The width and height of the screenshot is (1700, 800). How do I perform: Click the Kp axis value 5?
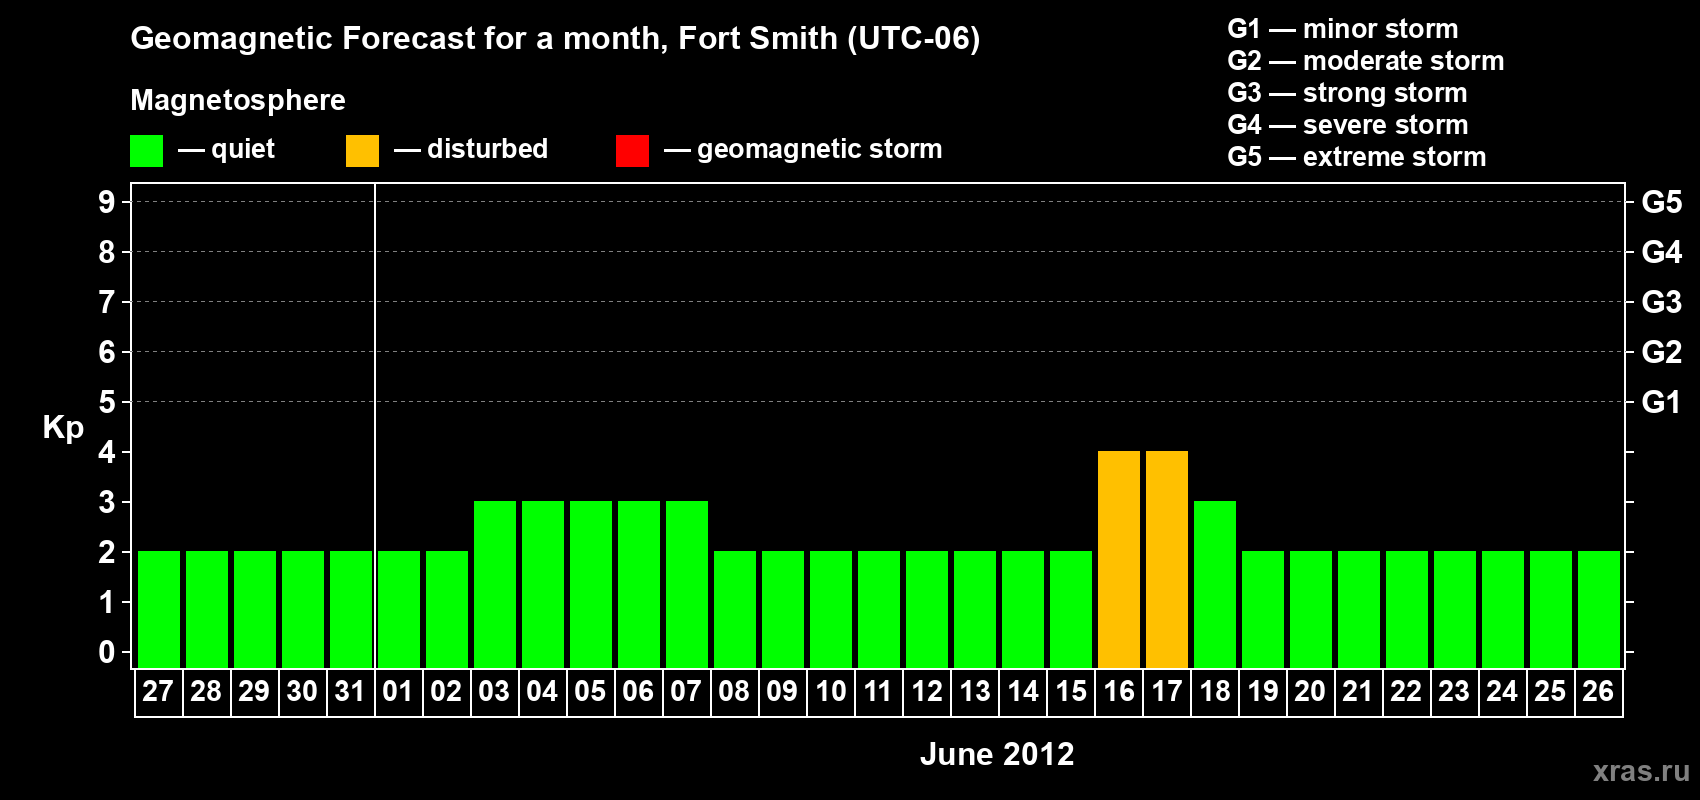pos(107,402)
